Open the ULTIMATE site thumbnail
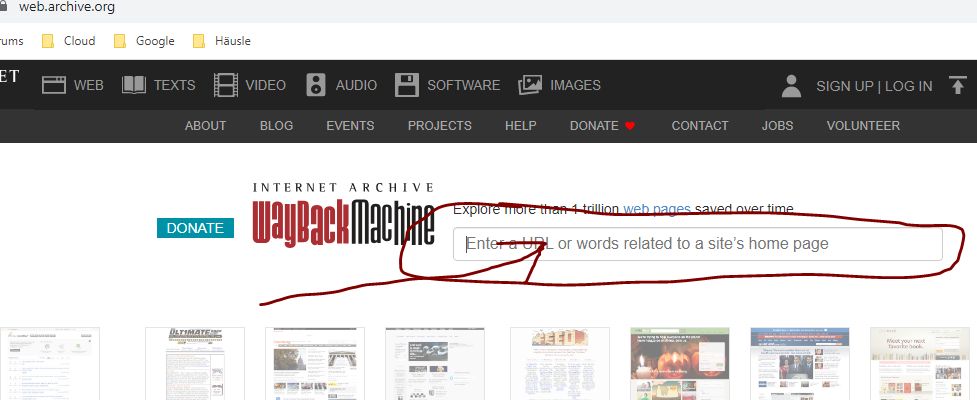 pos(195,364)
